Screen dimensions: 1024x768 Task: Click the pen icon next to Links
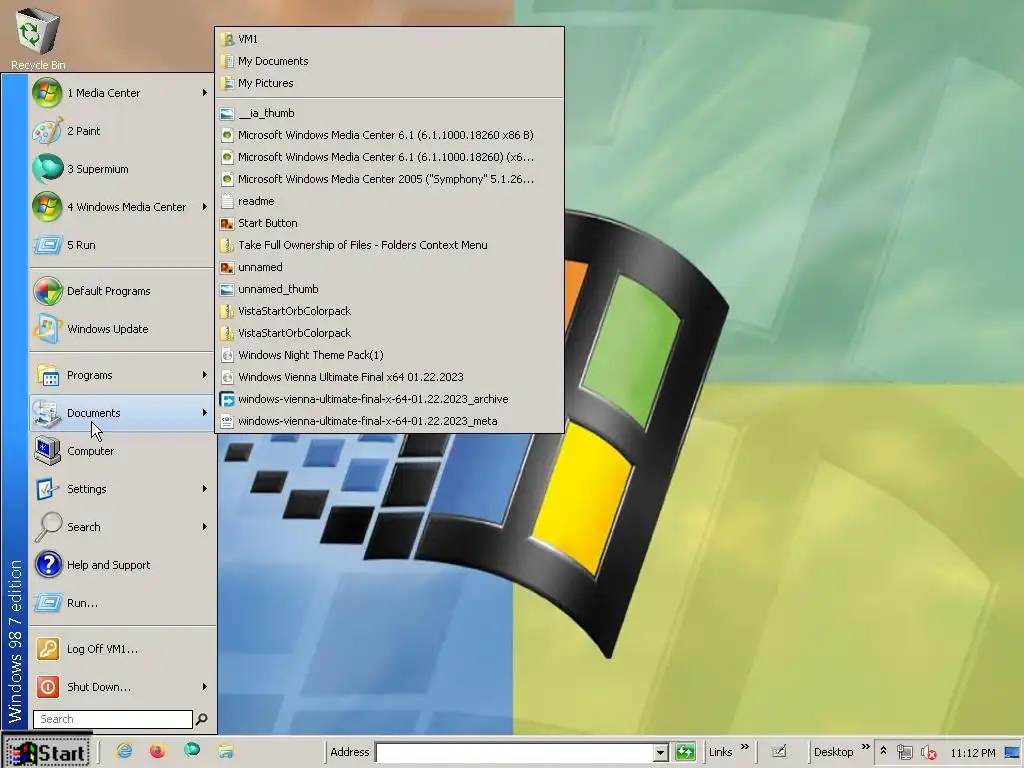tap(778, 752)
